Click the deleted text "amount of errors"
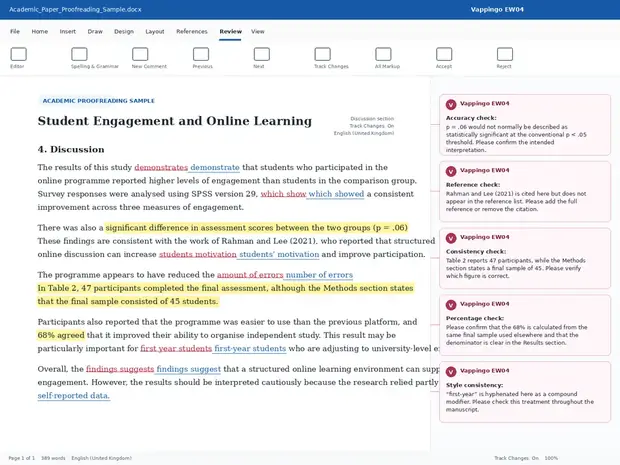620x465 pixels. point(250,275)
